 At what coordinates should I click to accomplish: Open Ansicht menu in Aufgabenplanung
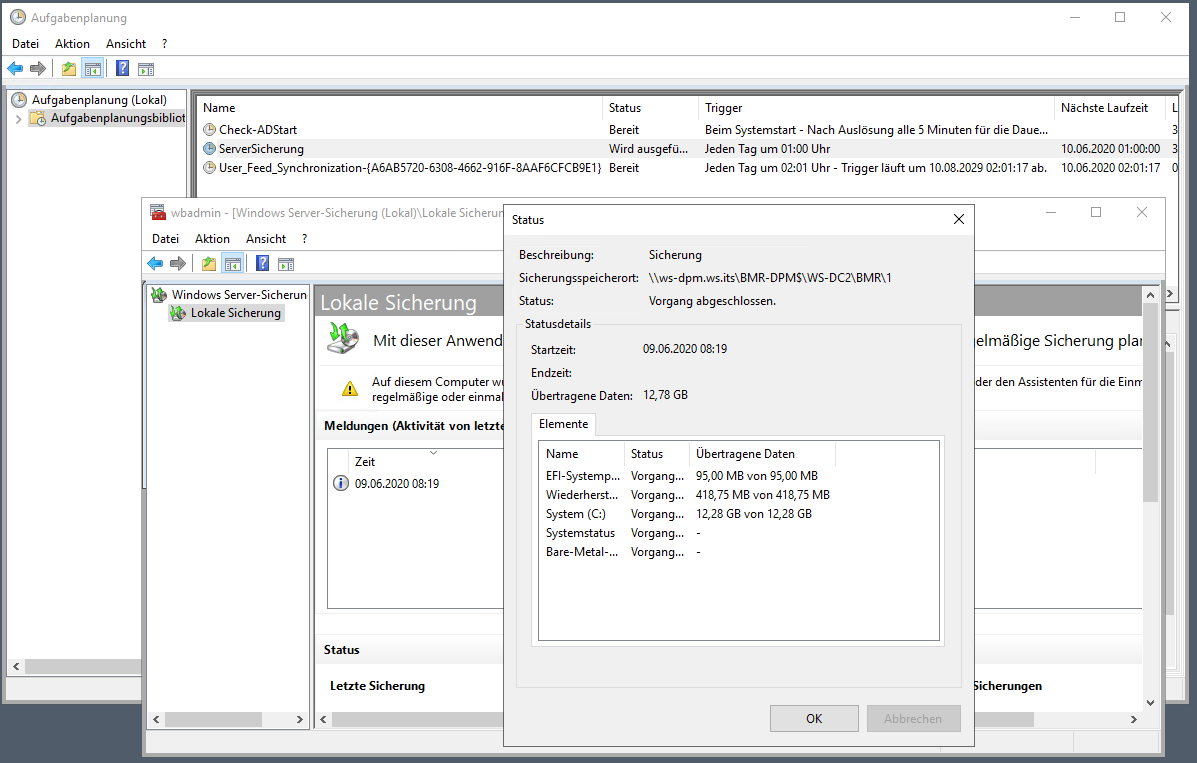(126, 44)
